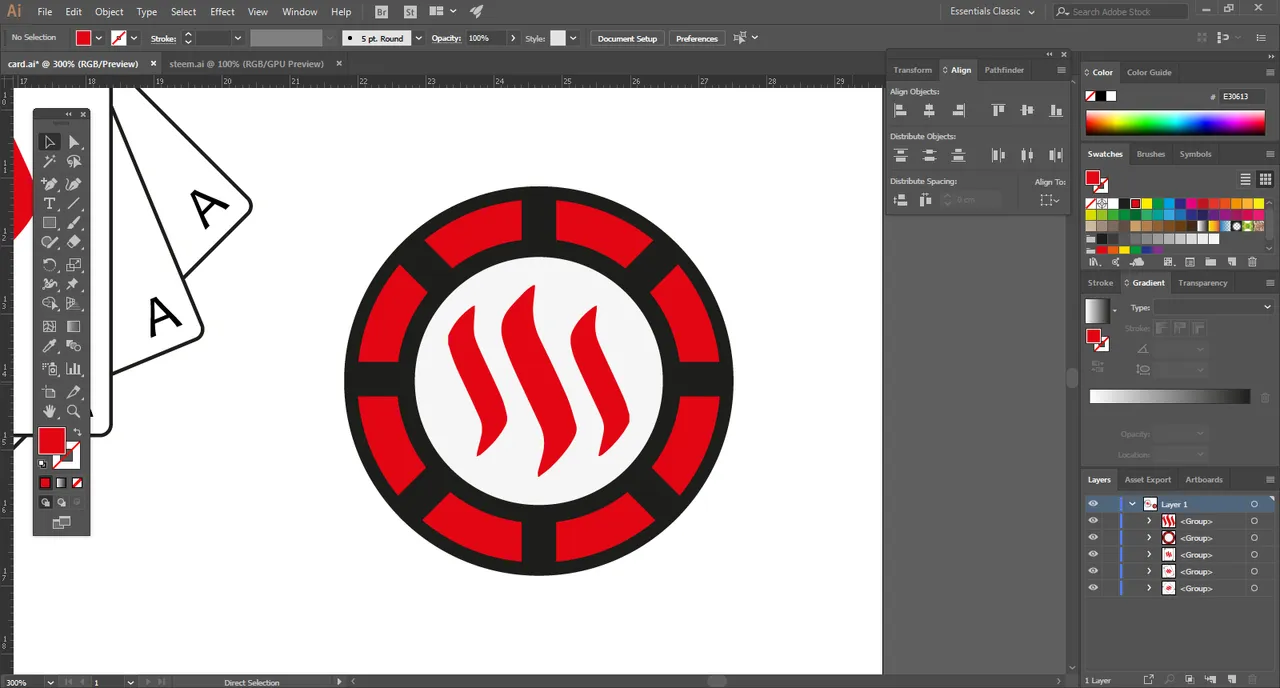Toggle visibility of second Group sublayer
The height and width of the screenshot is (688, 1280).
click(1093, 538)
